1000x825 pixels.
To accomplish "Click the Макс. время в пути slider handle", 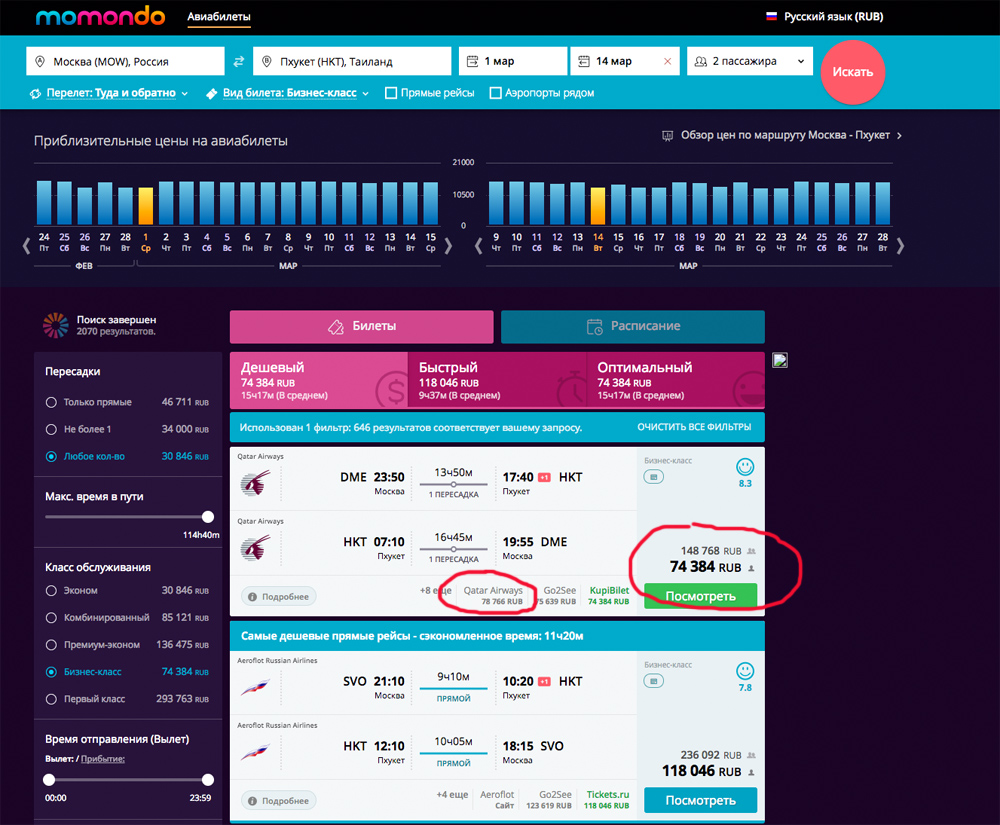I will click(207, 517).
